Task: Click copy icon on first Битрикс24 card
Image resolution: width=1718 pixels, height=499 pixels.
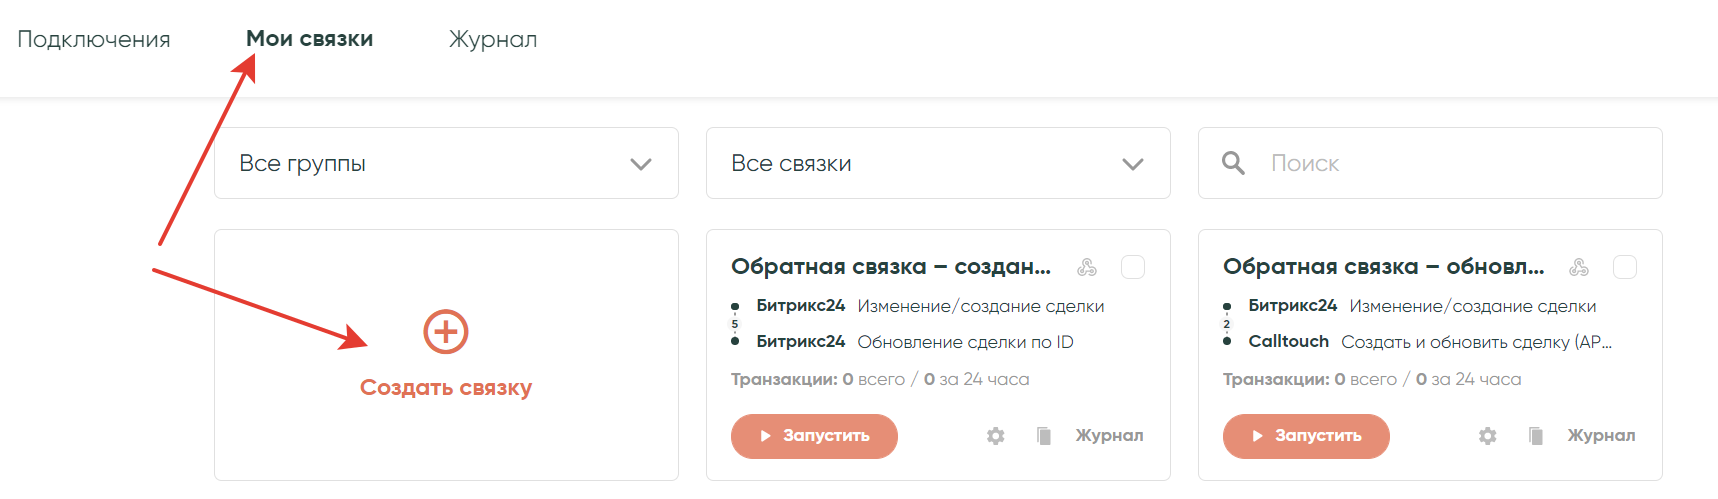Action: pos(1044,436)
